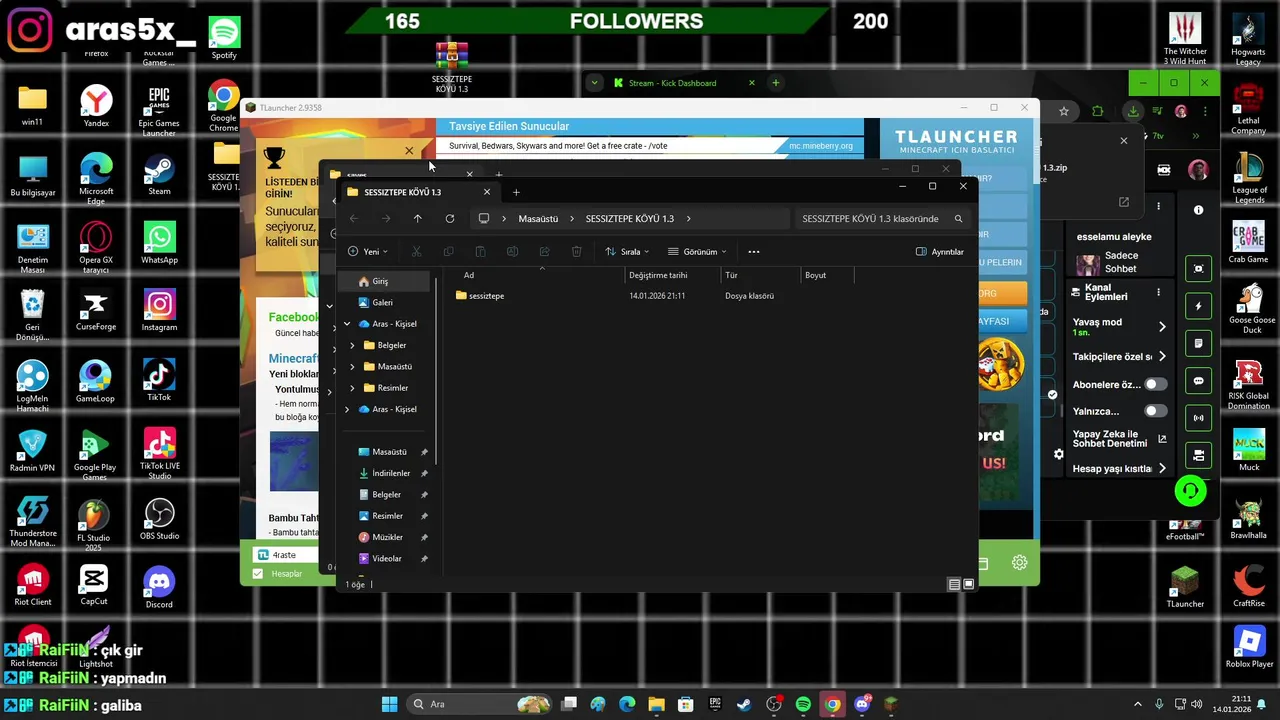Toggle the Hesaplar checkbox in TLauncher
Viewport: 1280px width, 720px height.
point(258,574)
